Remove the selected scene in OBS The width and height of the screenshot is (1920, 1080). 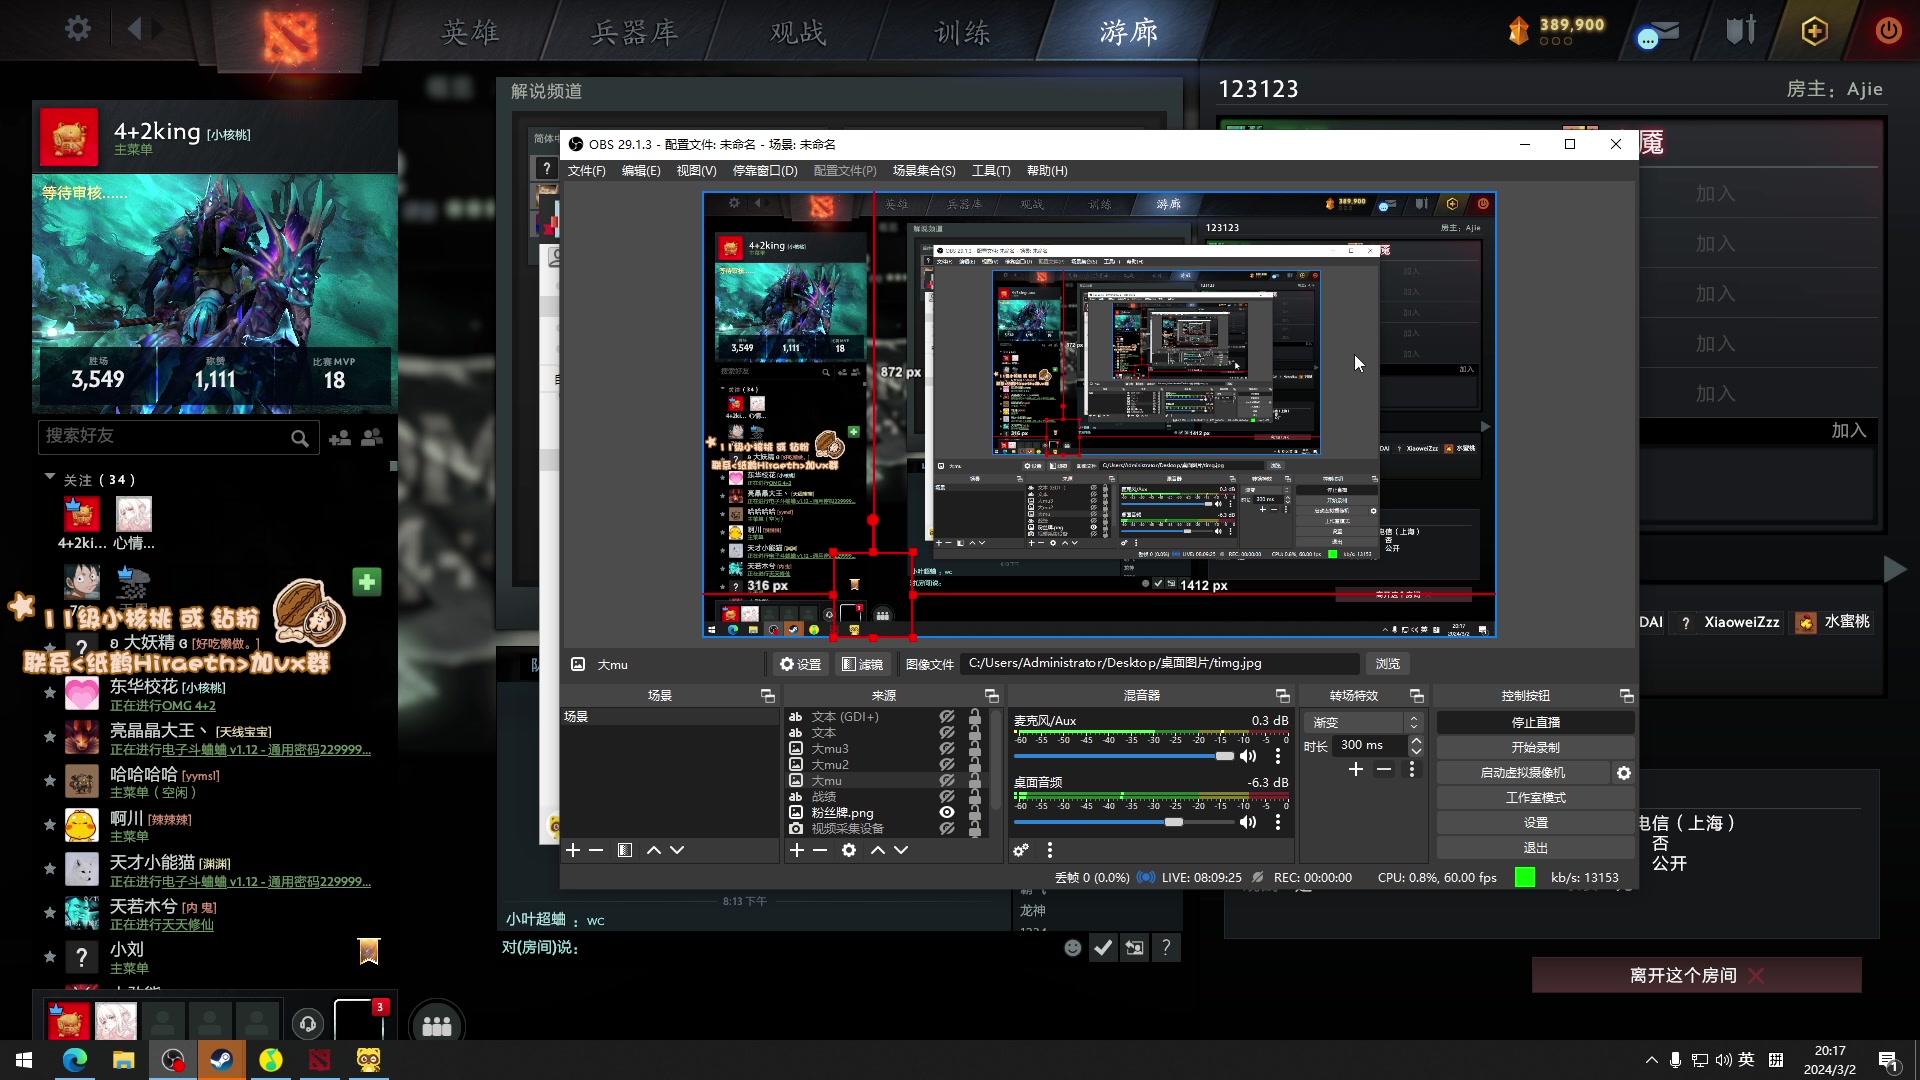(x=597, y=850)
